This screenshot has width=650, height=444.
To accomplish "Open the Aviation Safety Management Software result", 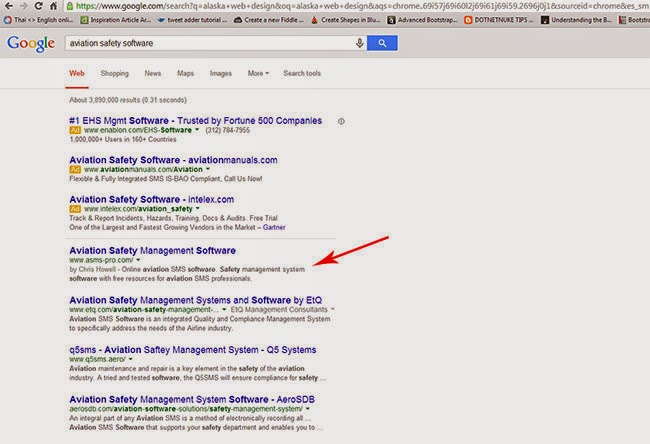I will tap(153, 251).
